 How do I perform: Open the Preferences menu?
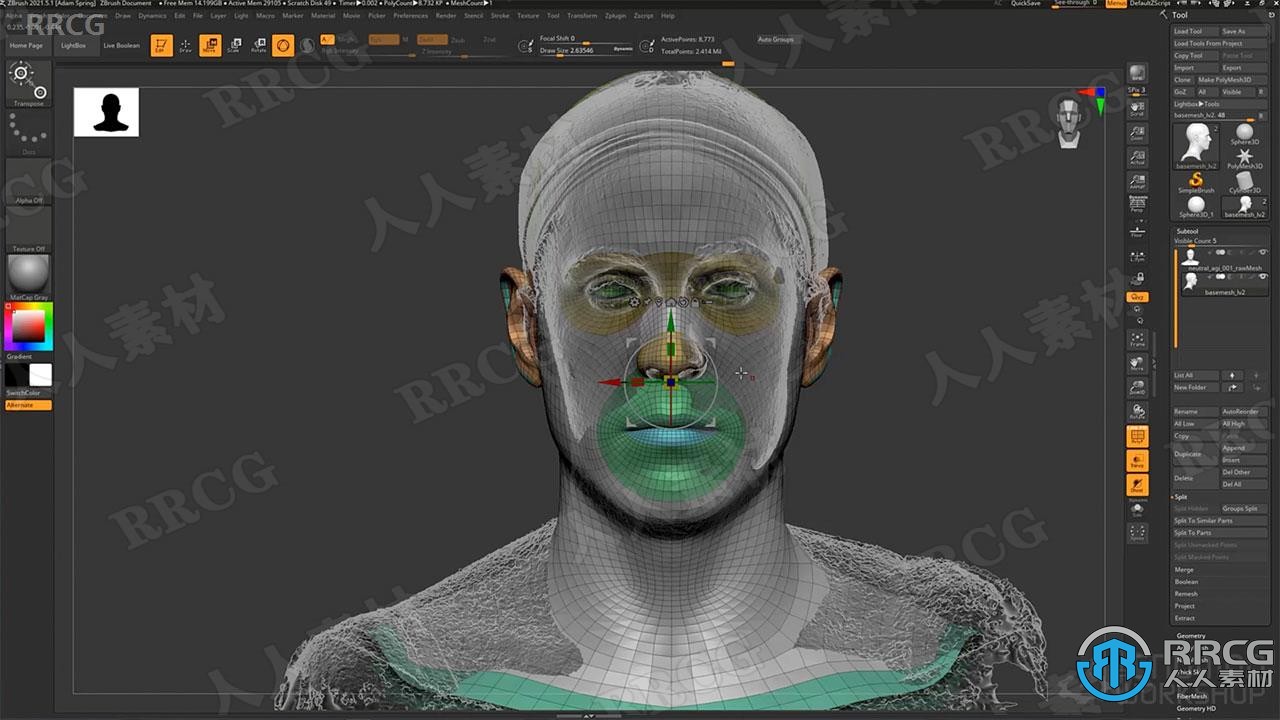(410, 16)
